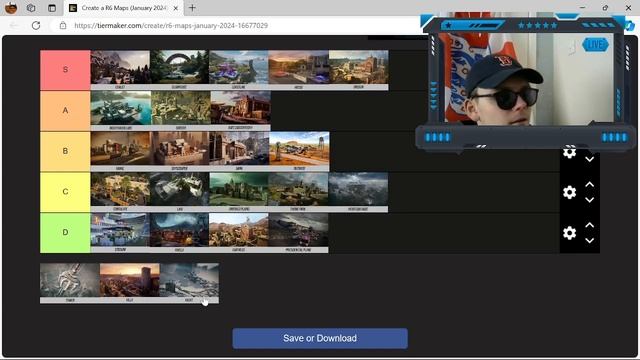Click the Save or Download button

tap(320, 338)
